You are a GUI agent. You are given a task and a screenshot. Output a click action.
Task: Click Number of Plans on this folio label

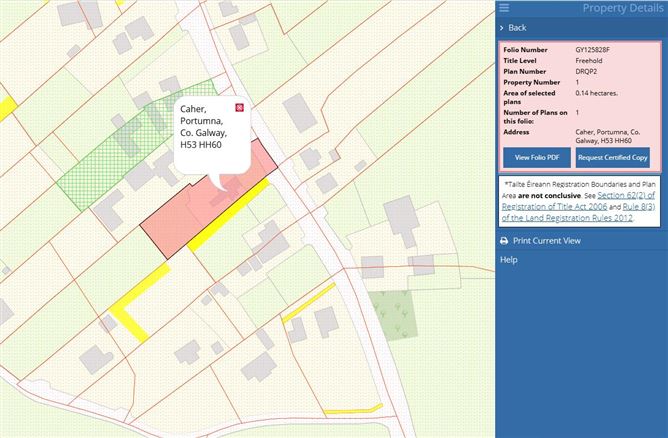click(535, 117)
